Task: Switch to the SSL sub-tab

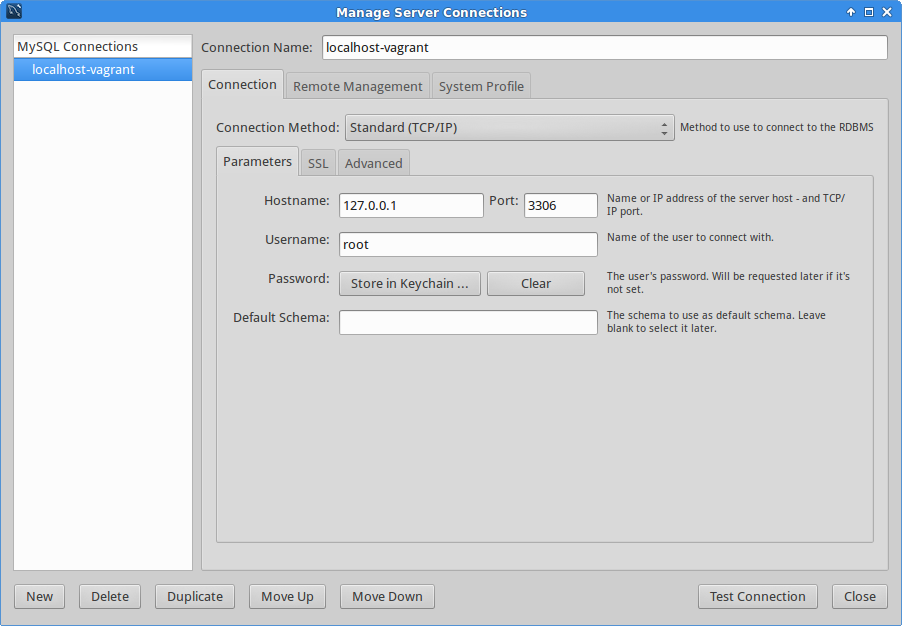Action: [x=318, y=163]
